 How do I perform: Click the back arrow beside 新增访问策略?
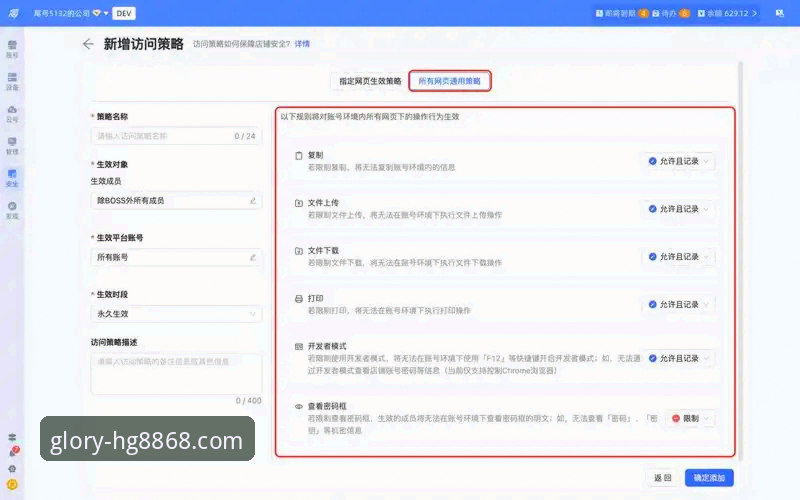(x=88, y=44)
